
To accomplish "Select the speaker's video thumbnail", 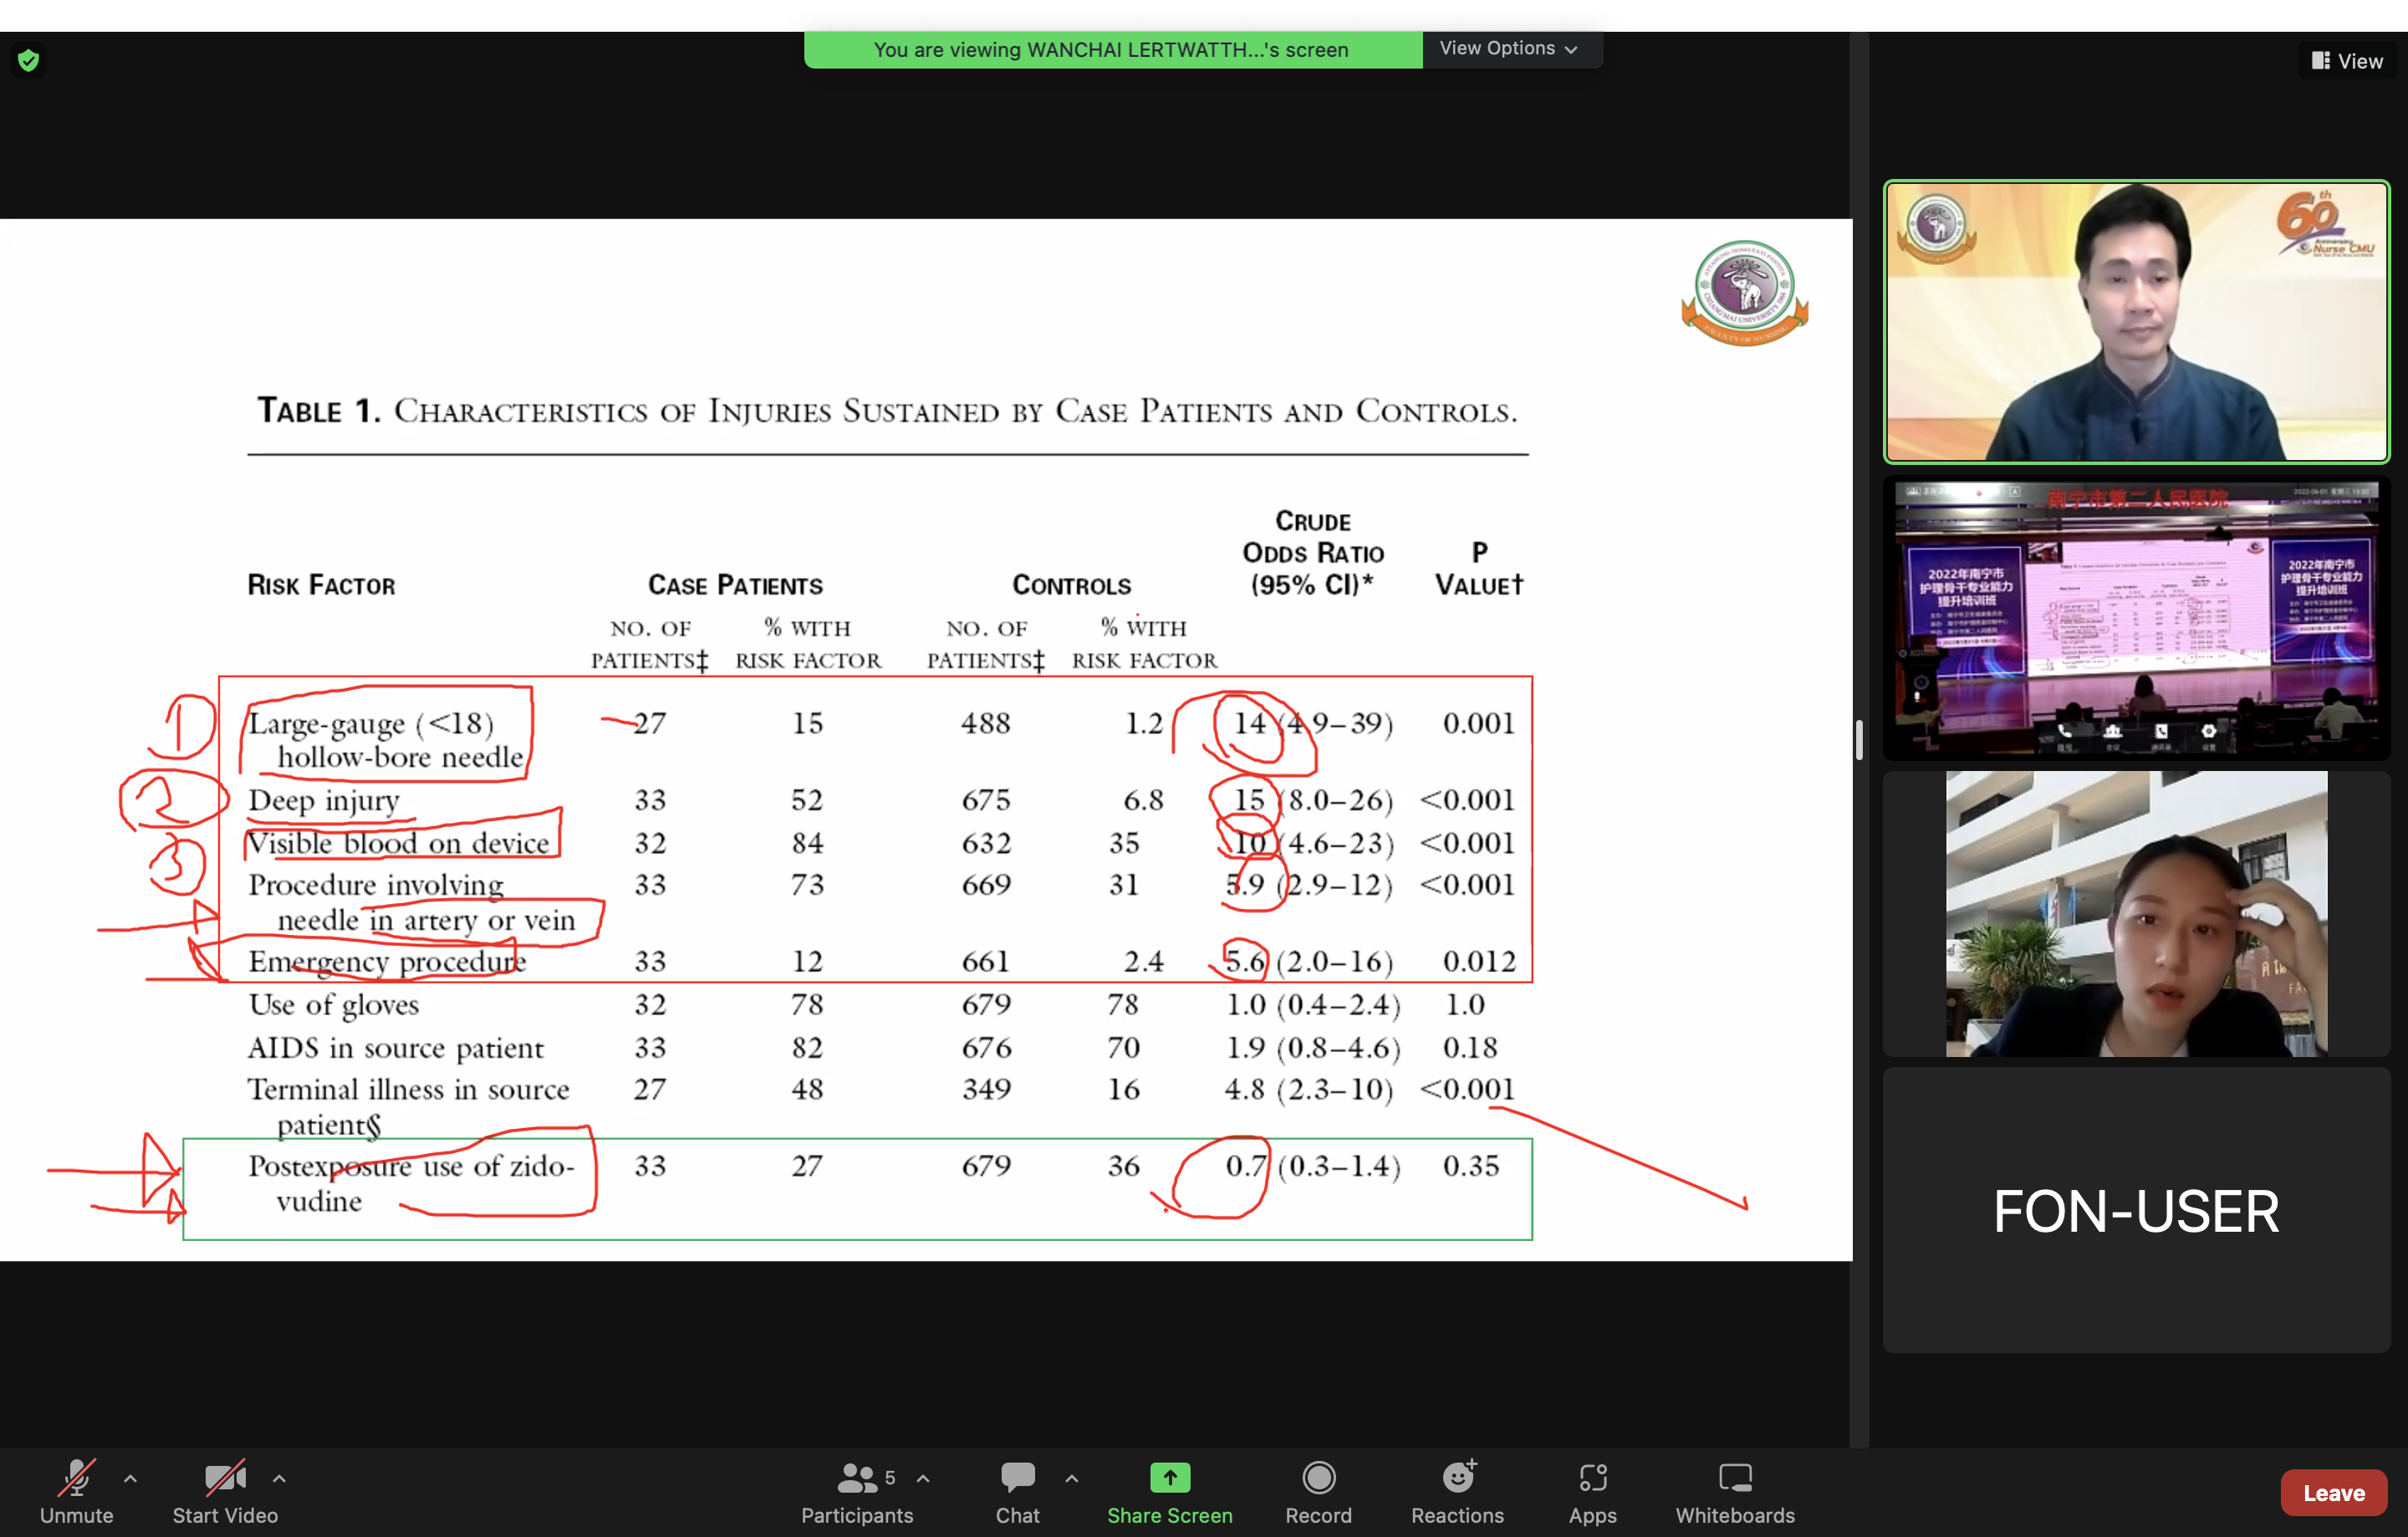I will tap(2136, 321).
